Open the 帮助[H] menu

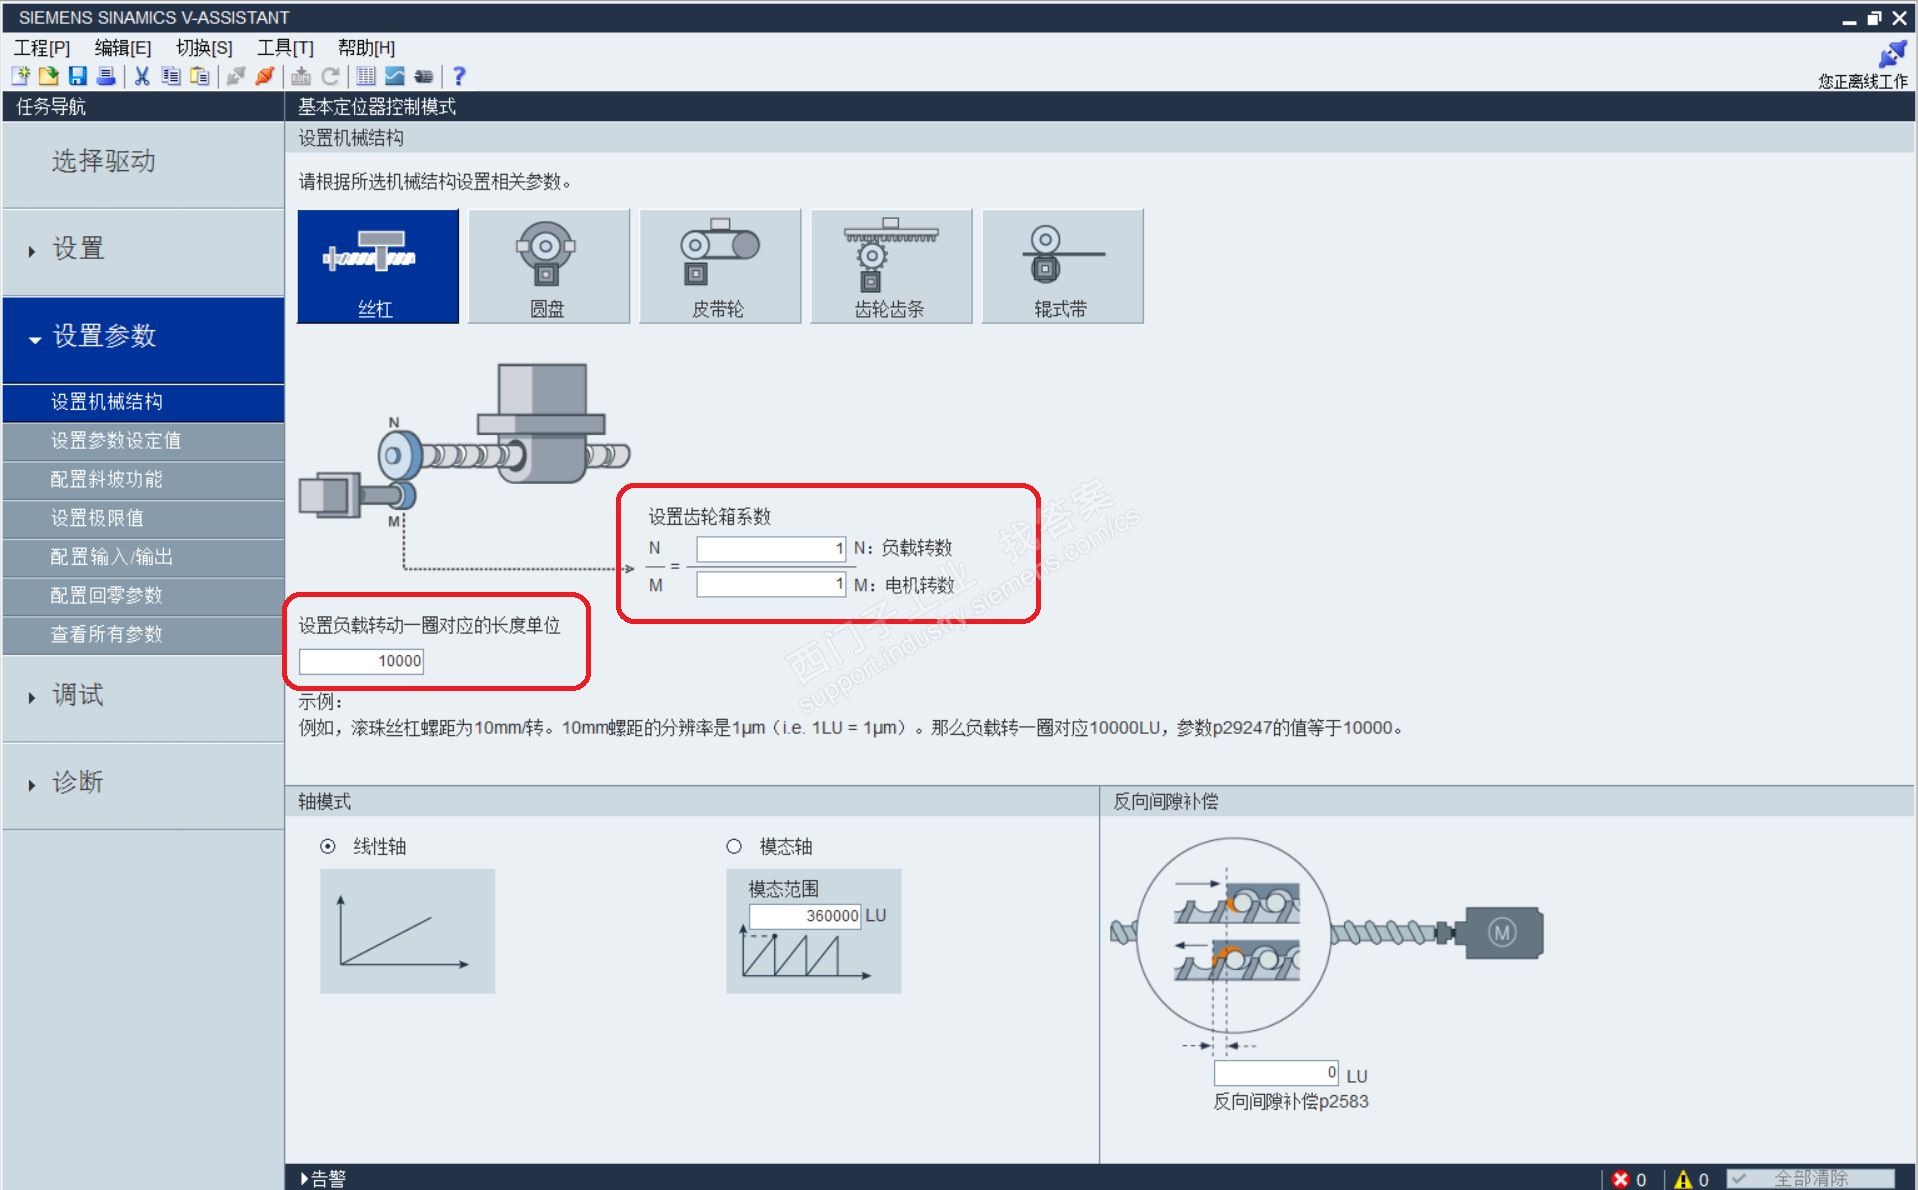(x=366, y=48)
